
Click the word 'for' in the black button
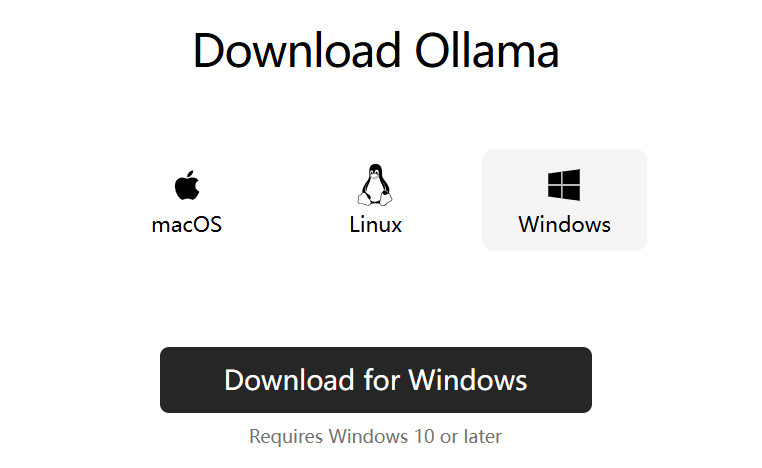click(x=381, y=380)
